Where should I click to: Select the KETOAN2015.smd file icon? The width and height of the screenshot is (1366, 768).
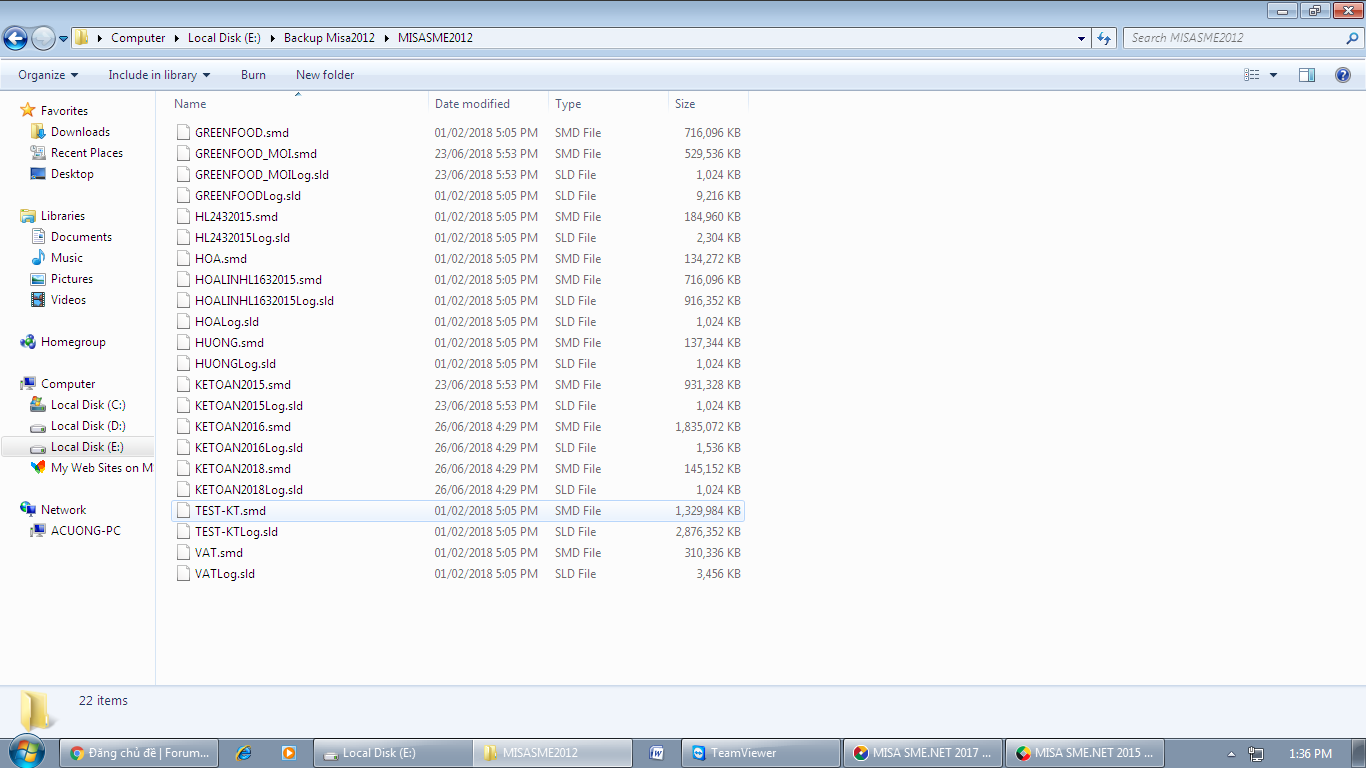pyautogui.click(x=183, y=384)
